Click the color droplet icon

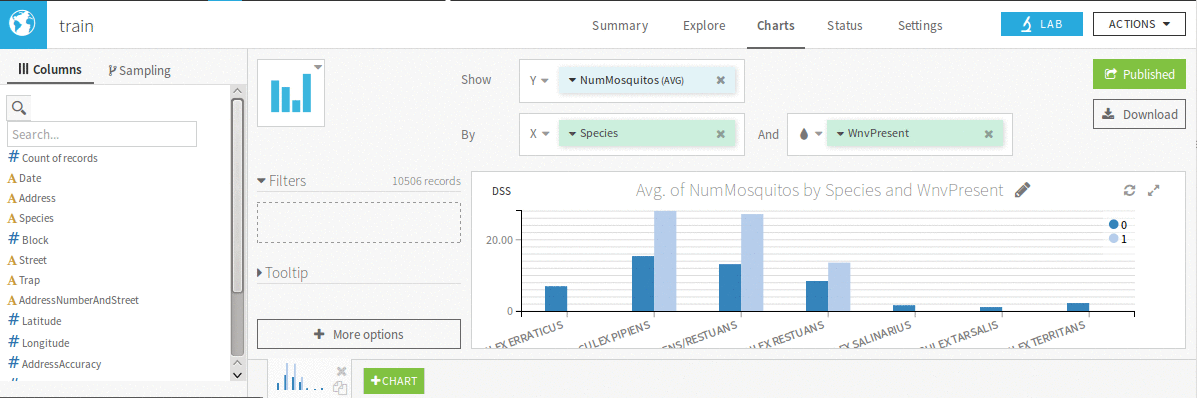coord(803,134)
